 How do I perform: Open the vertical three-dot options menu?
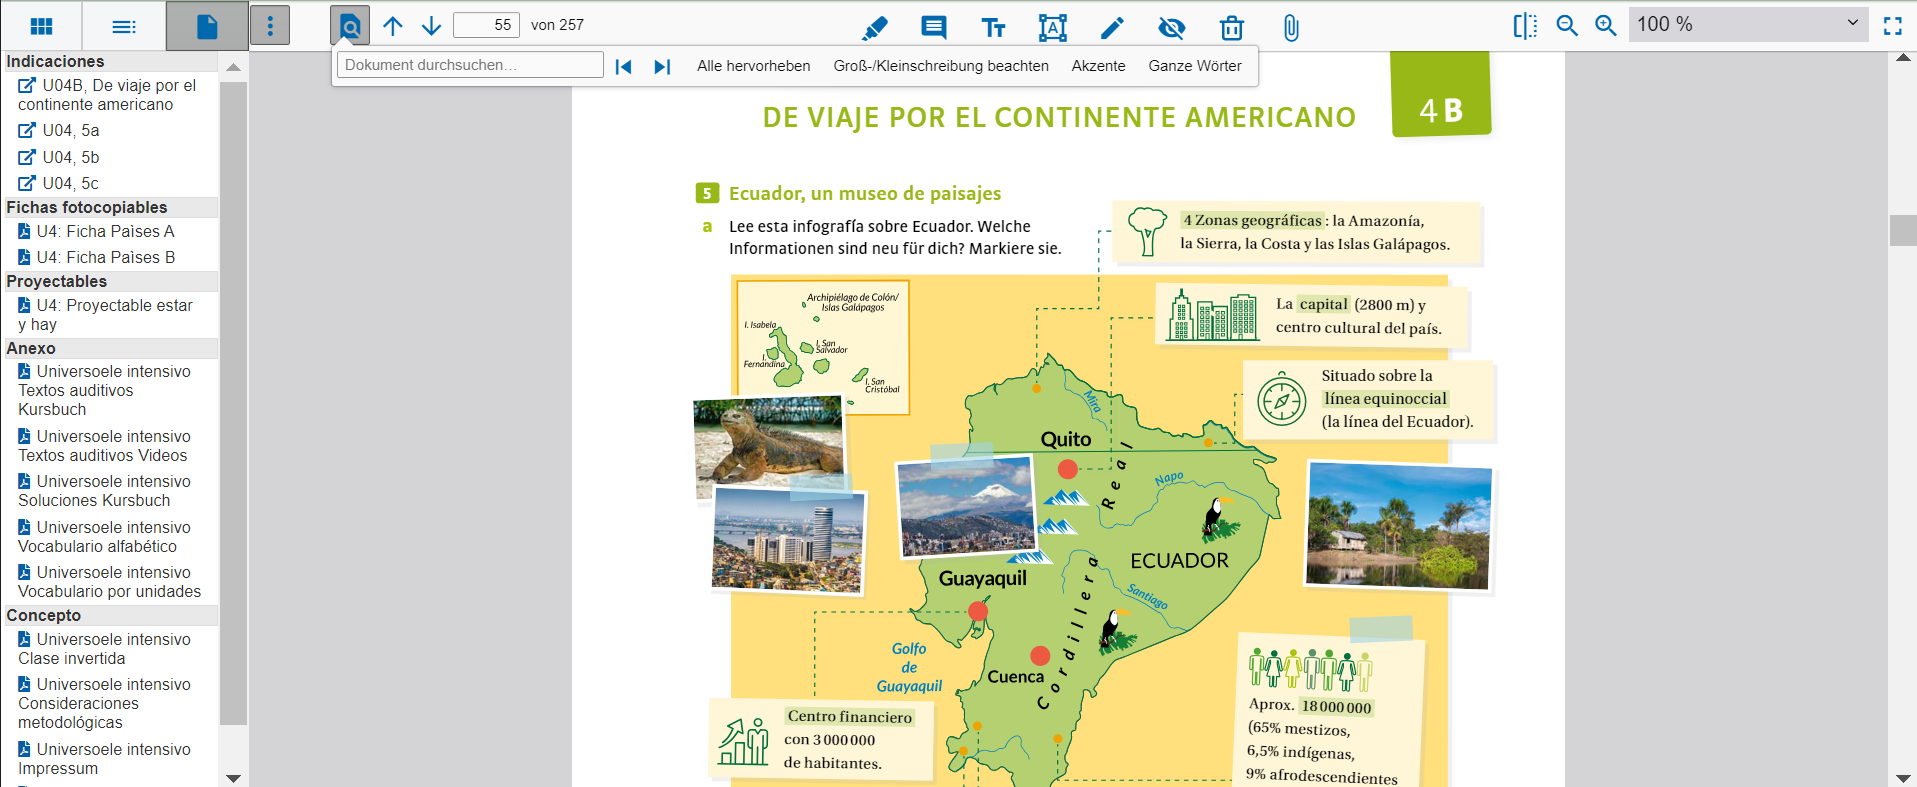pos(270,26)
